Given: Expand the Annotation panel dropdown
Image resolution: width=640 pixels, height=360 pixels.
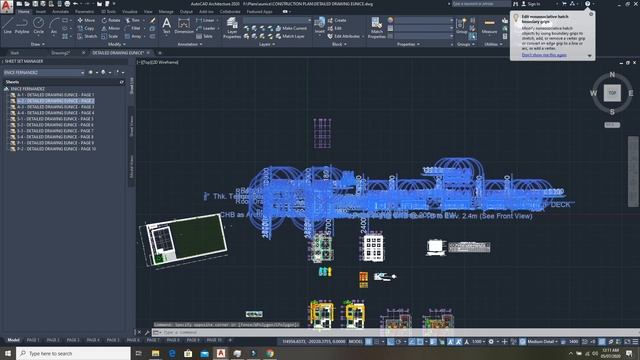Looking at the screenshot, I should pos(190,44).
